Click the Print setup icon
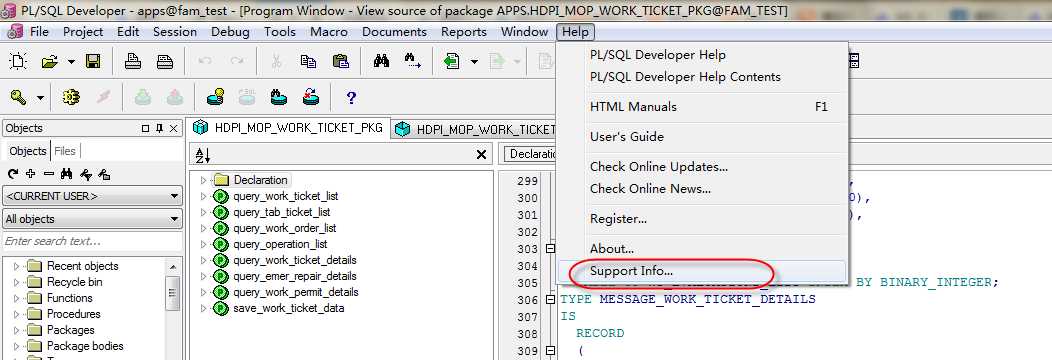Image resolution: width=1052 pixels, height=360 pixels. 165,62
